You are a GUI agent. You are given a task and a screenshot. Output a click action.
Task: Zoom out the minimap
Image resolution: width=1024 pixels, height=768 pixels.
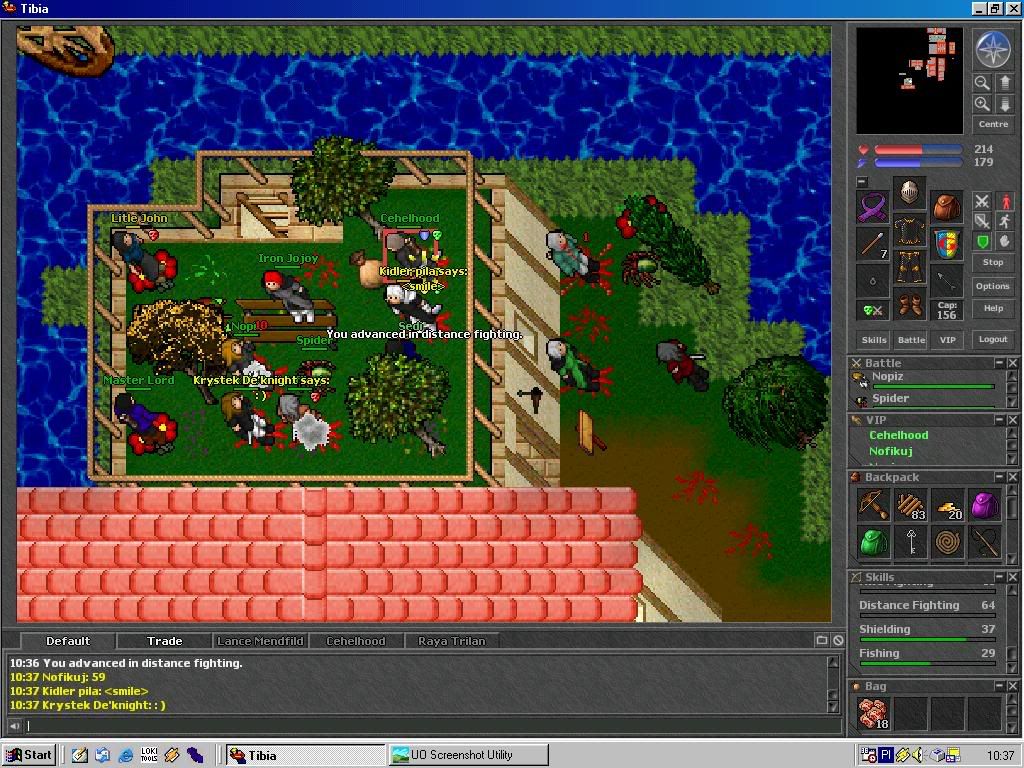(x=982, y=82)
